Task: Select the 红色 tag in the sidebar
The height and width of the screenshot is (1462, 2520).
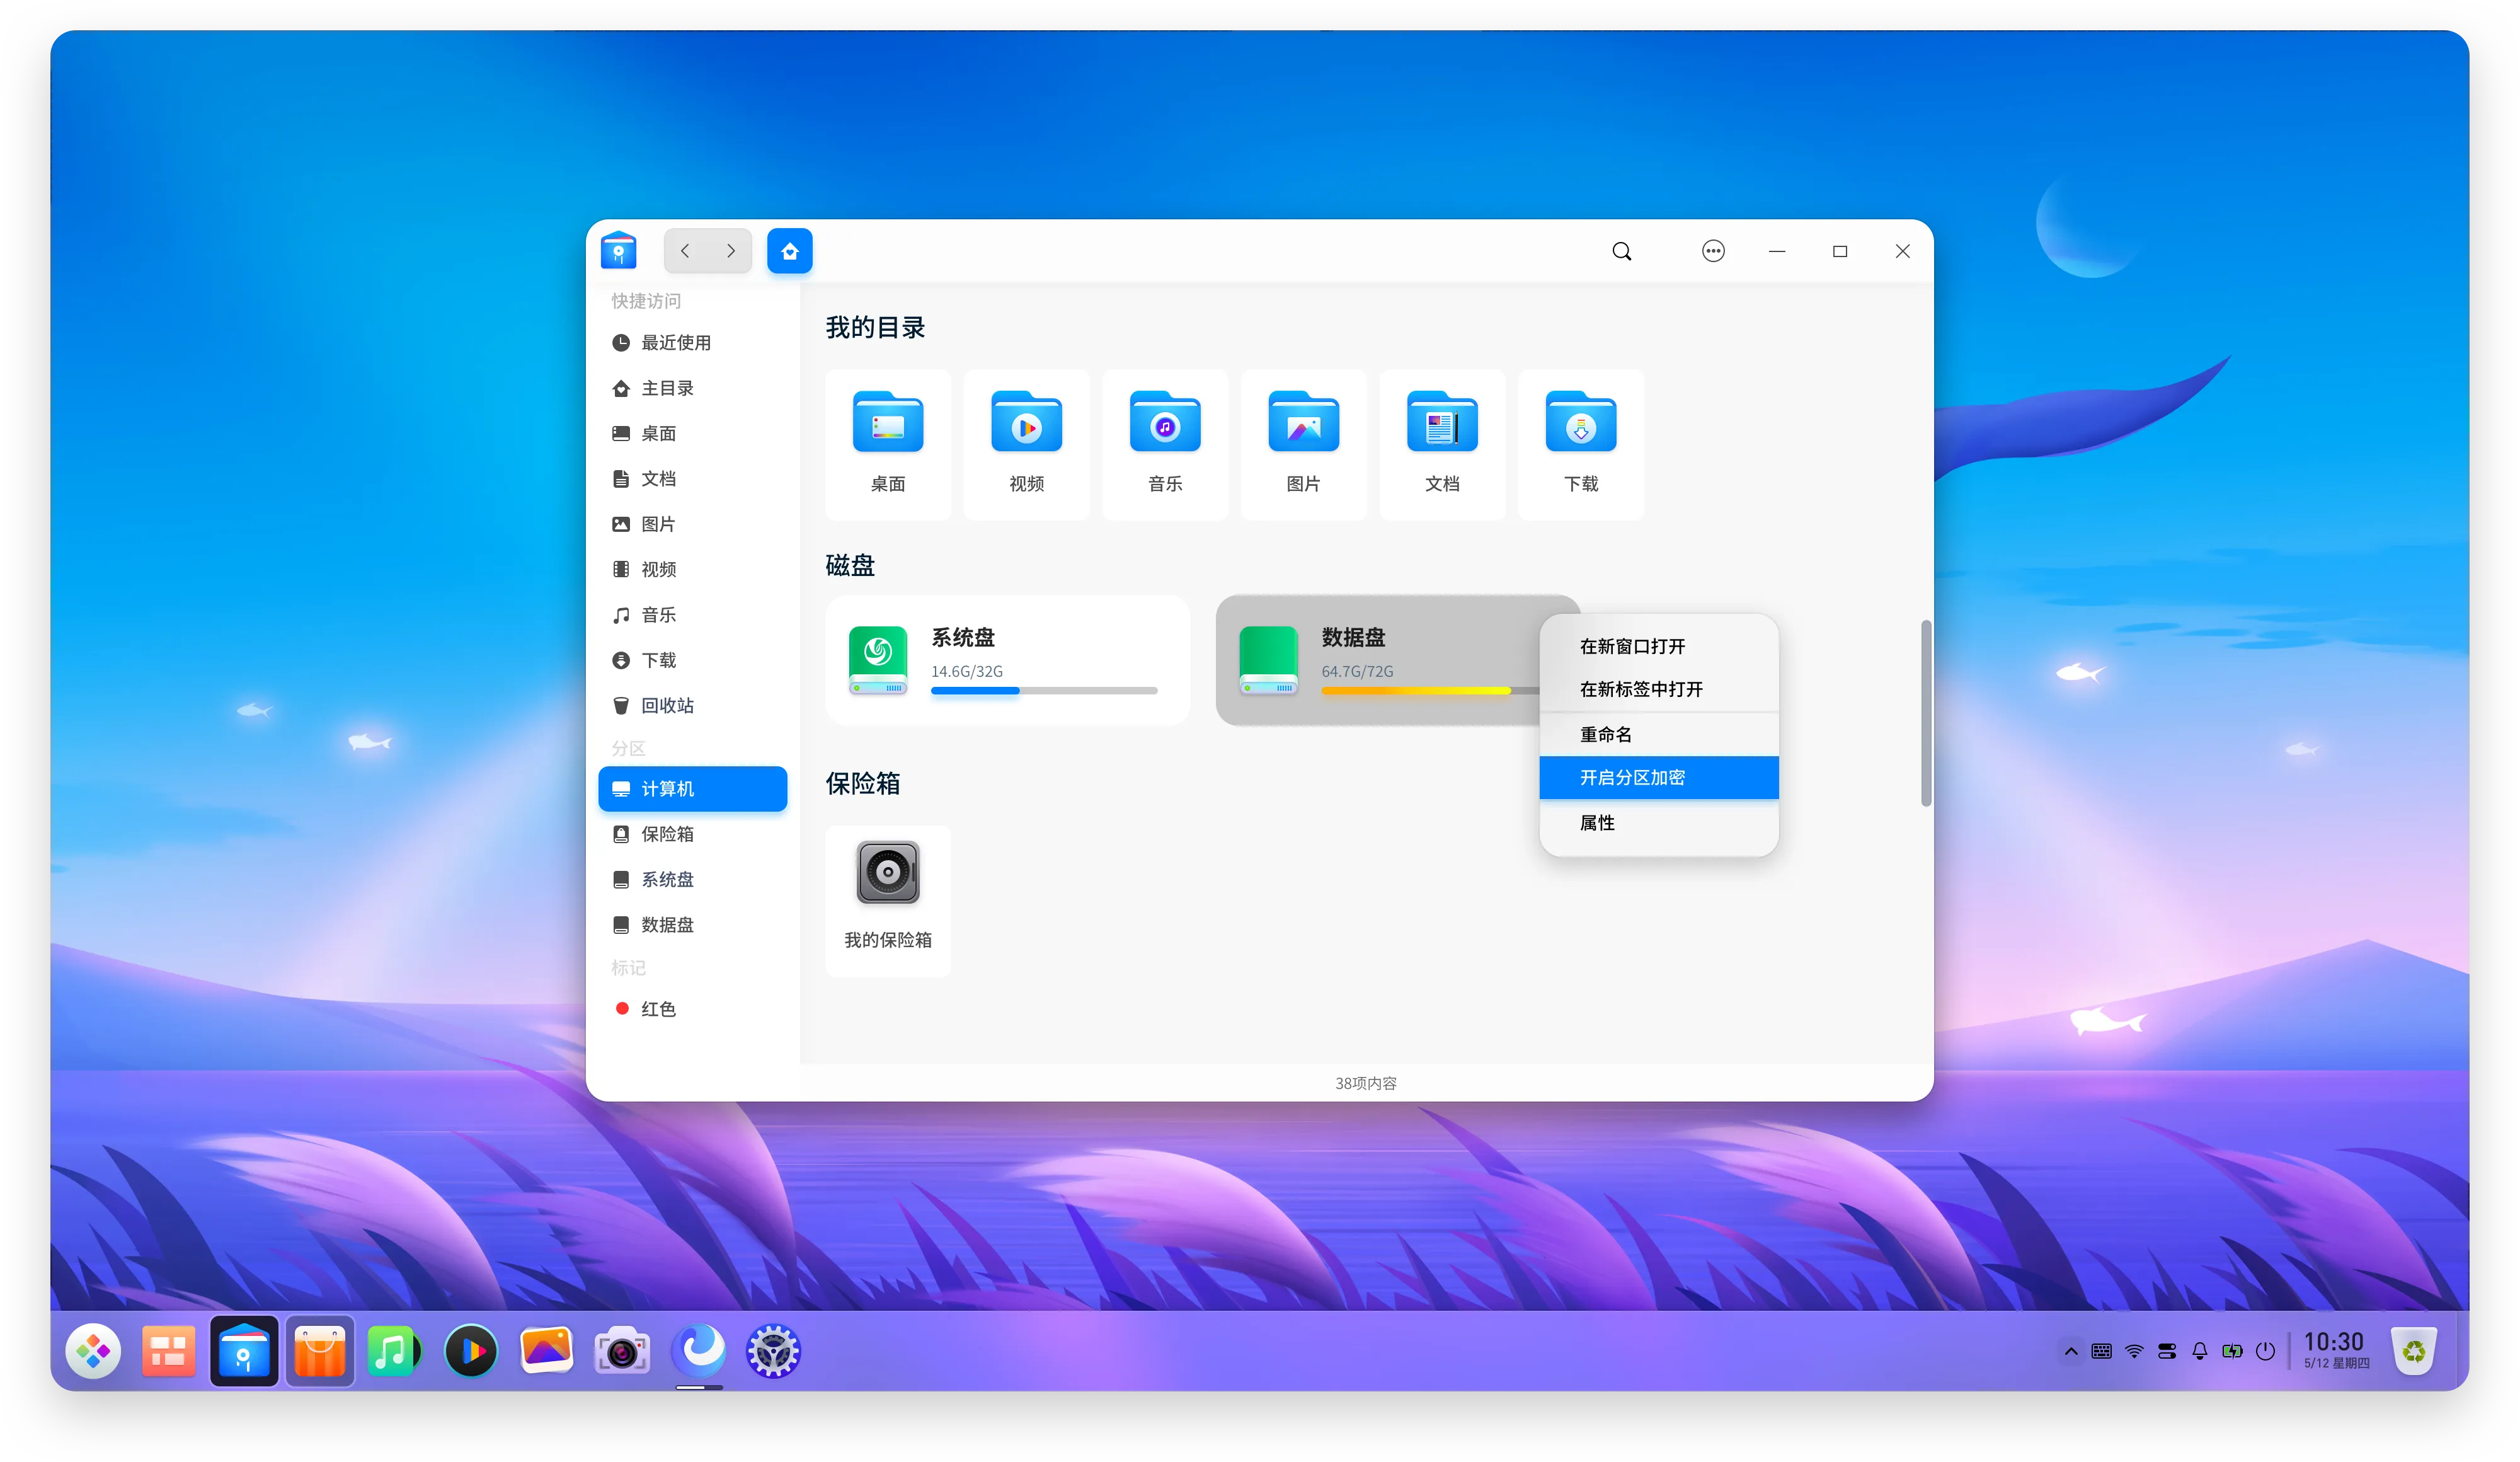Action: point(692,1009)
